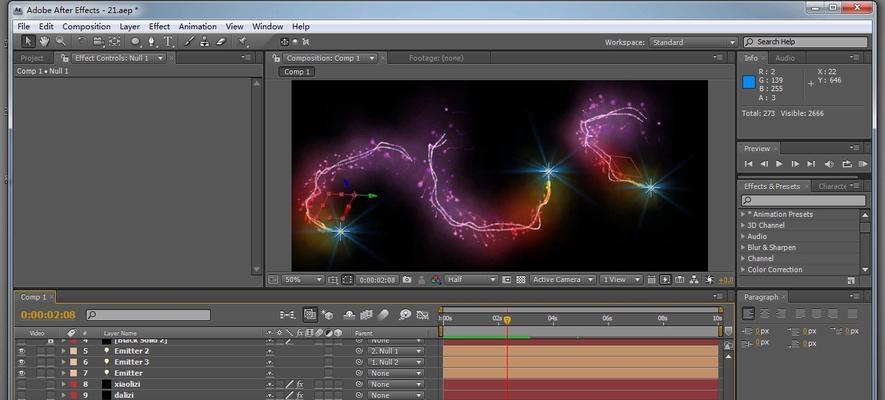Click Frame Blending icon in timeline header
The width and height of the screenshot is (885, 400).
pyautogui.click(x=366, y=315)
